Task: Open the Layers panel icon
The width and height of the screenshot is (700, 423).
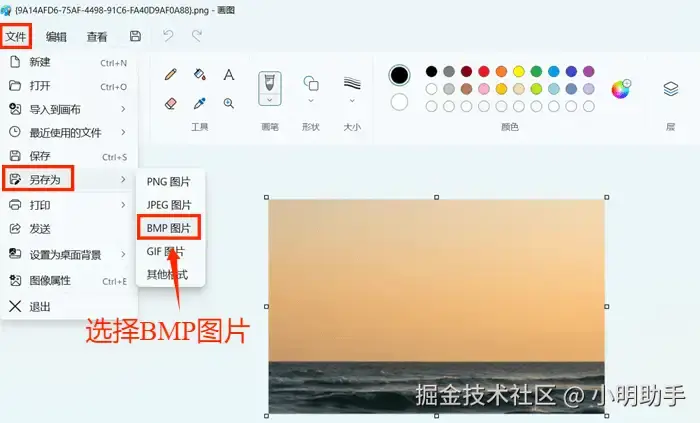Action: point(671,89)
